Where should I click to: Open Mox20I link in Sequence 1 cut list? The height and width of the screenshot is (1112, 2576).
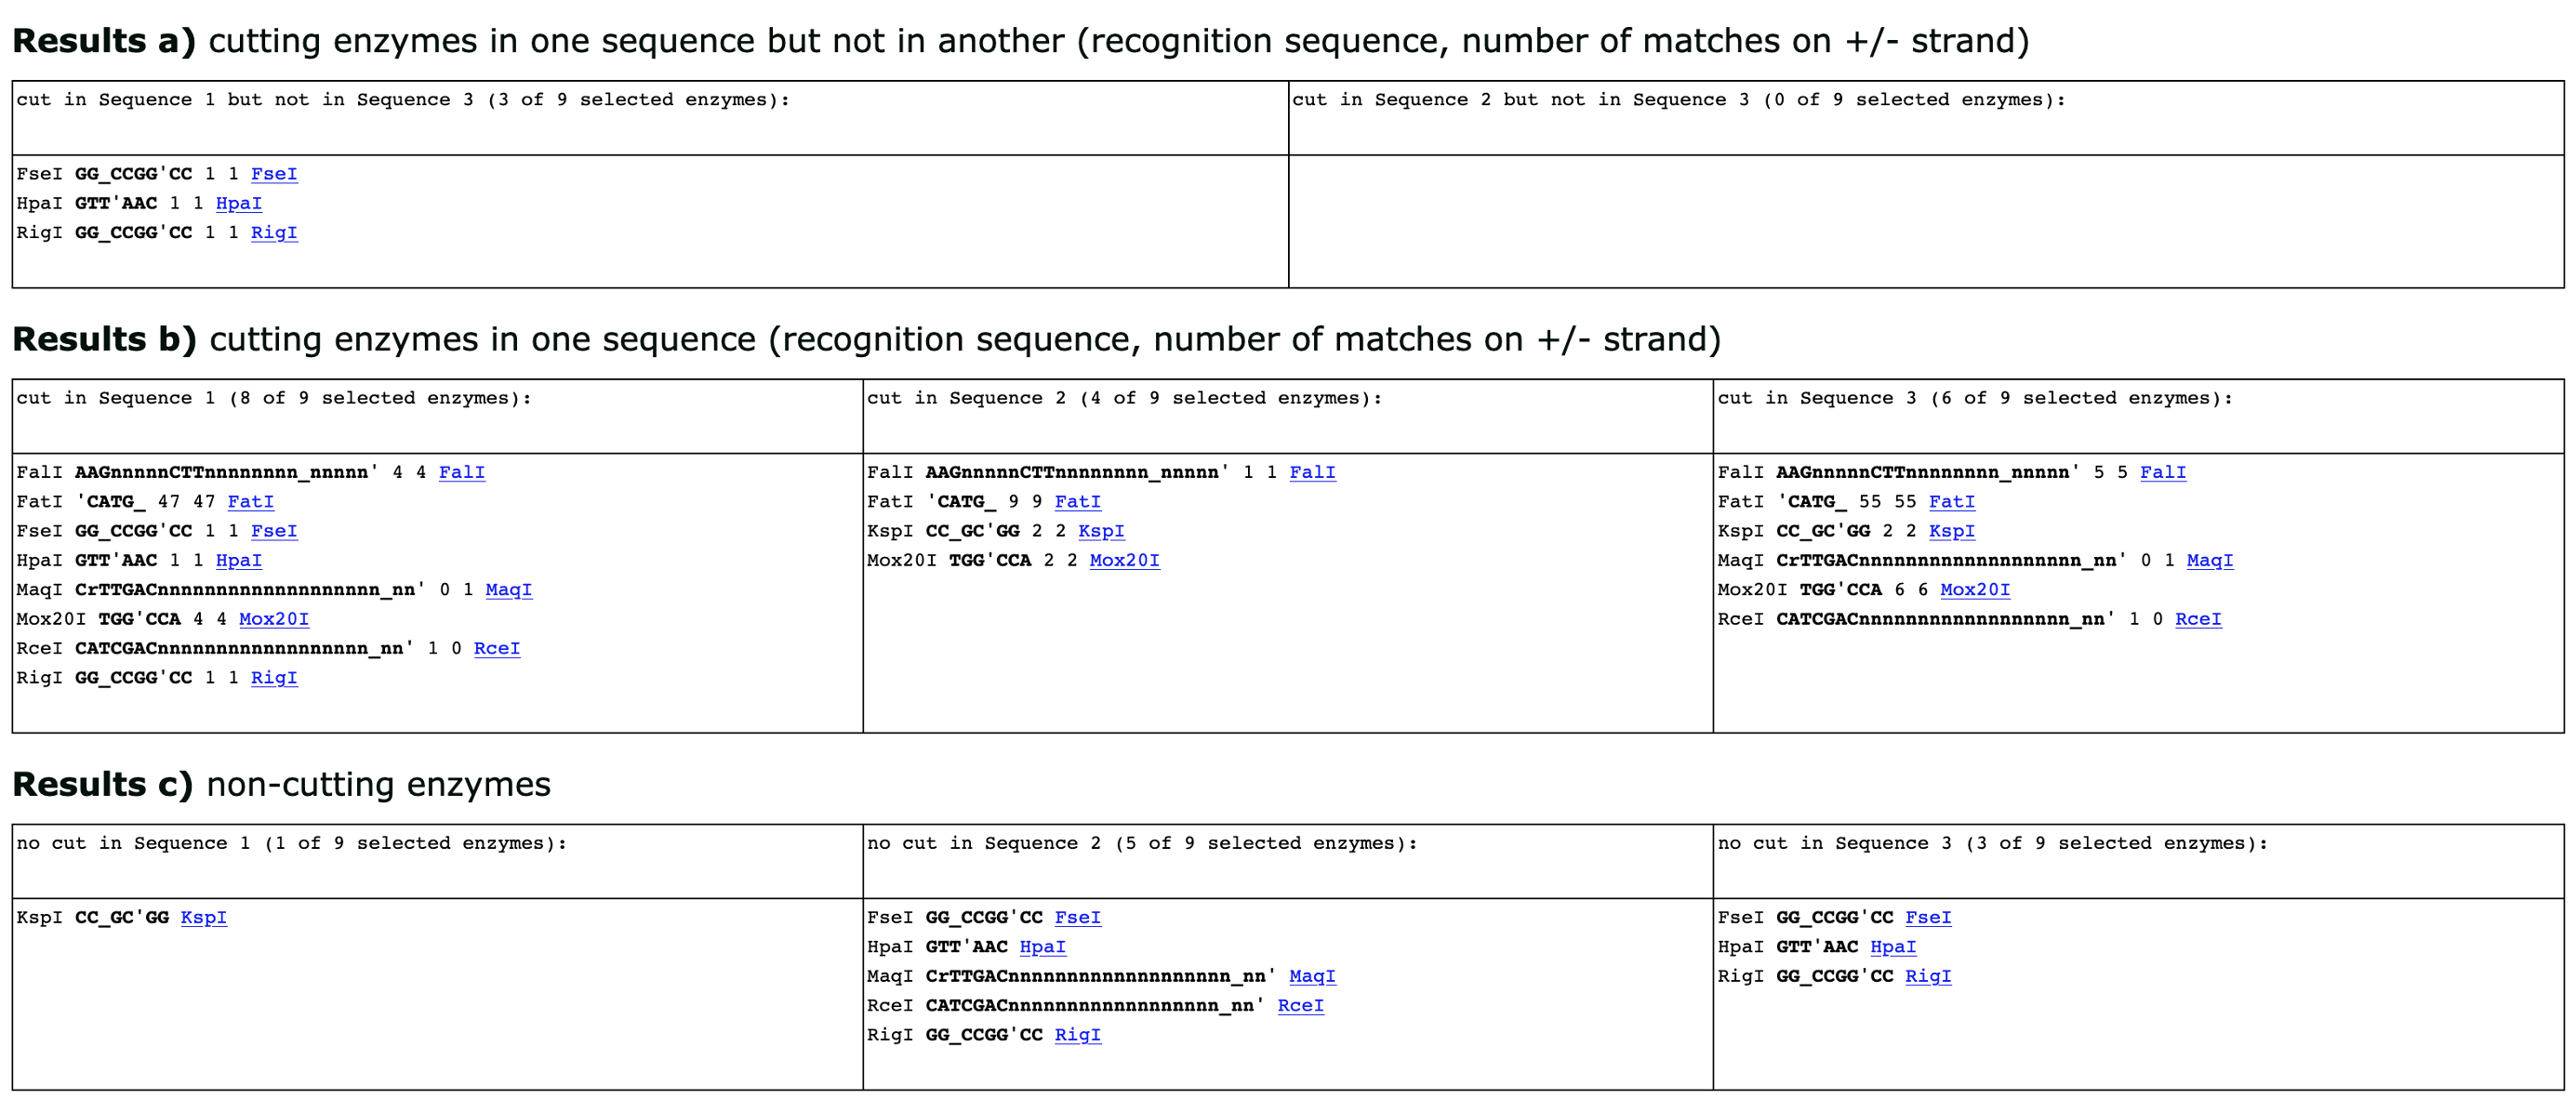click(x=274, y=619)
